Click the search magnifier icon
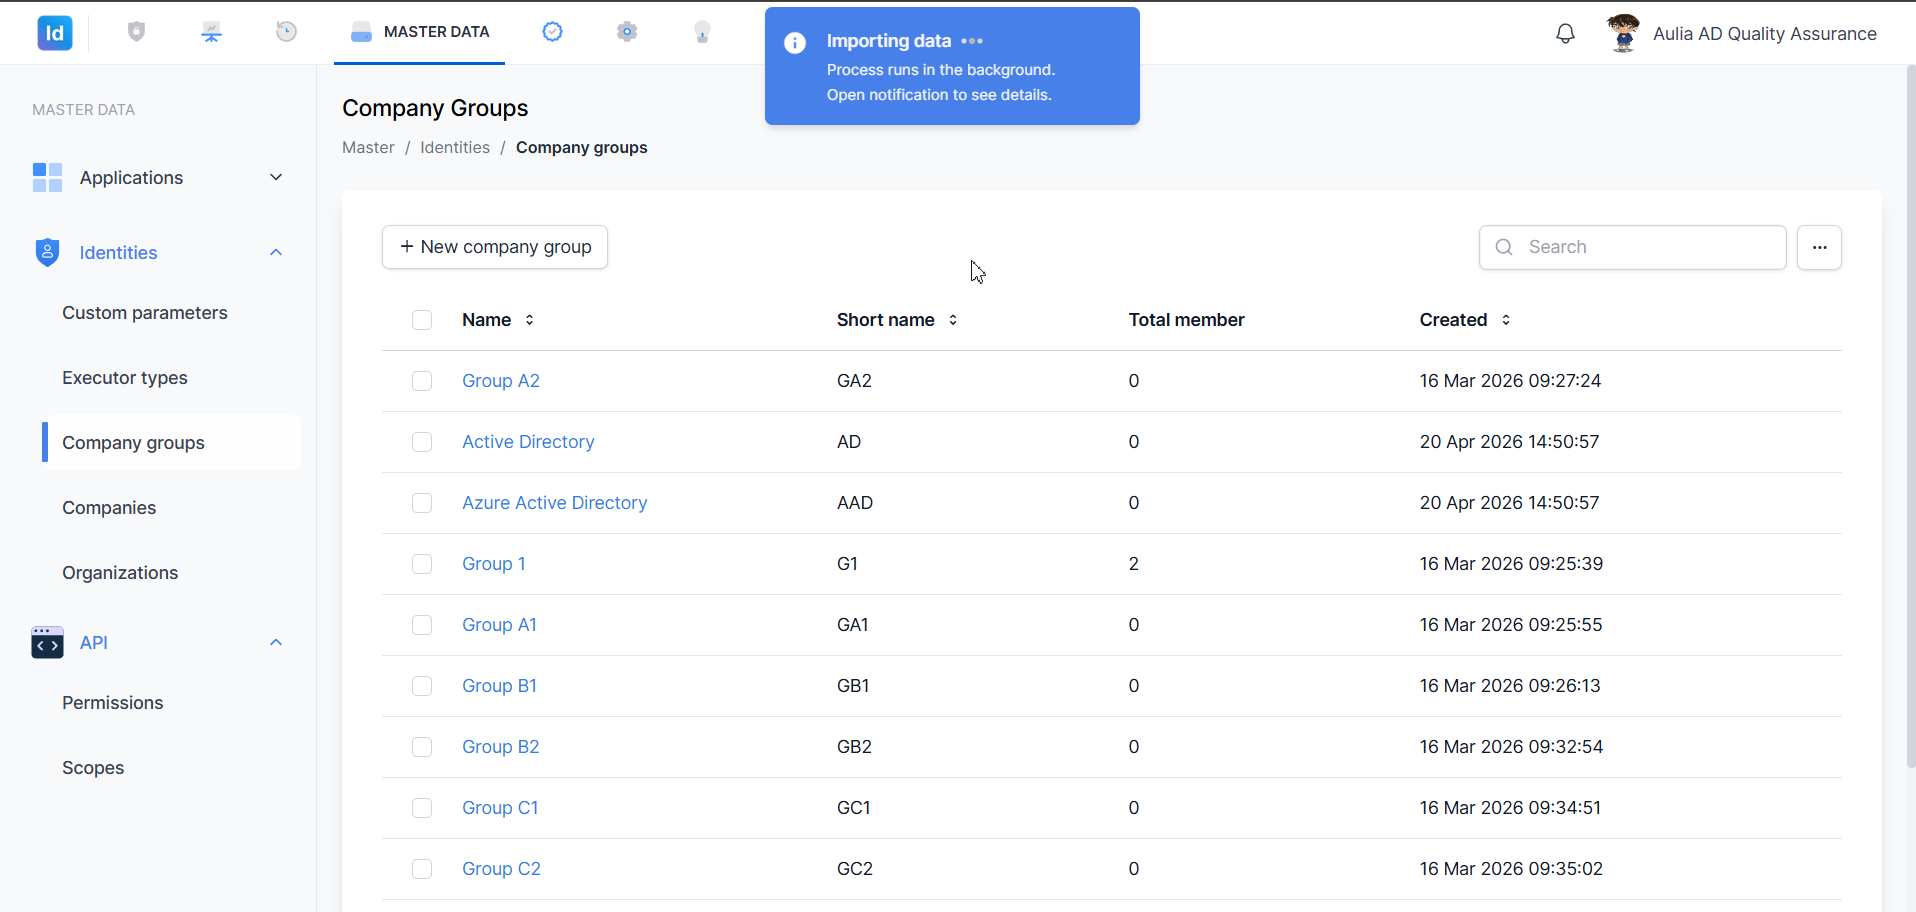Screen dimensions: 1916x912 coord(1503,247)
